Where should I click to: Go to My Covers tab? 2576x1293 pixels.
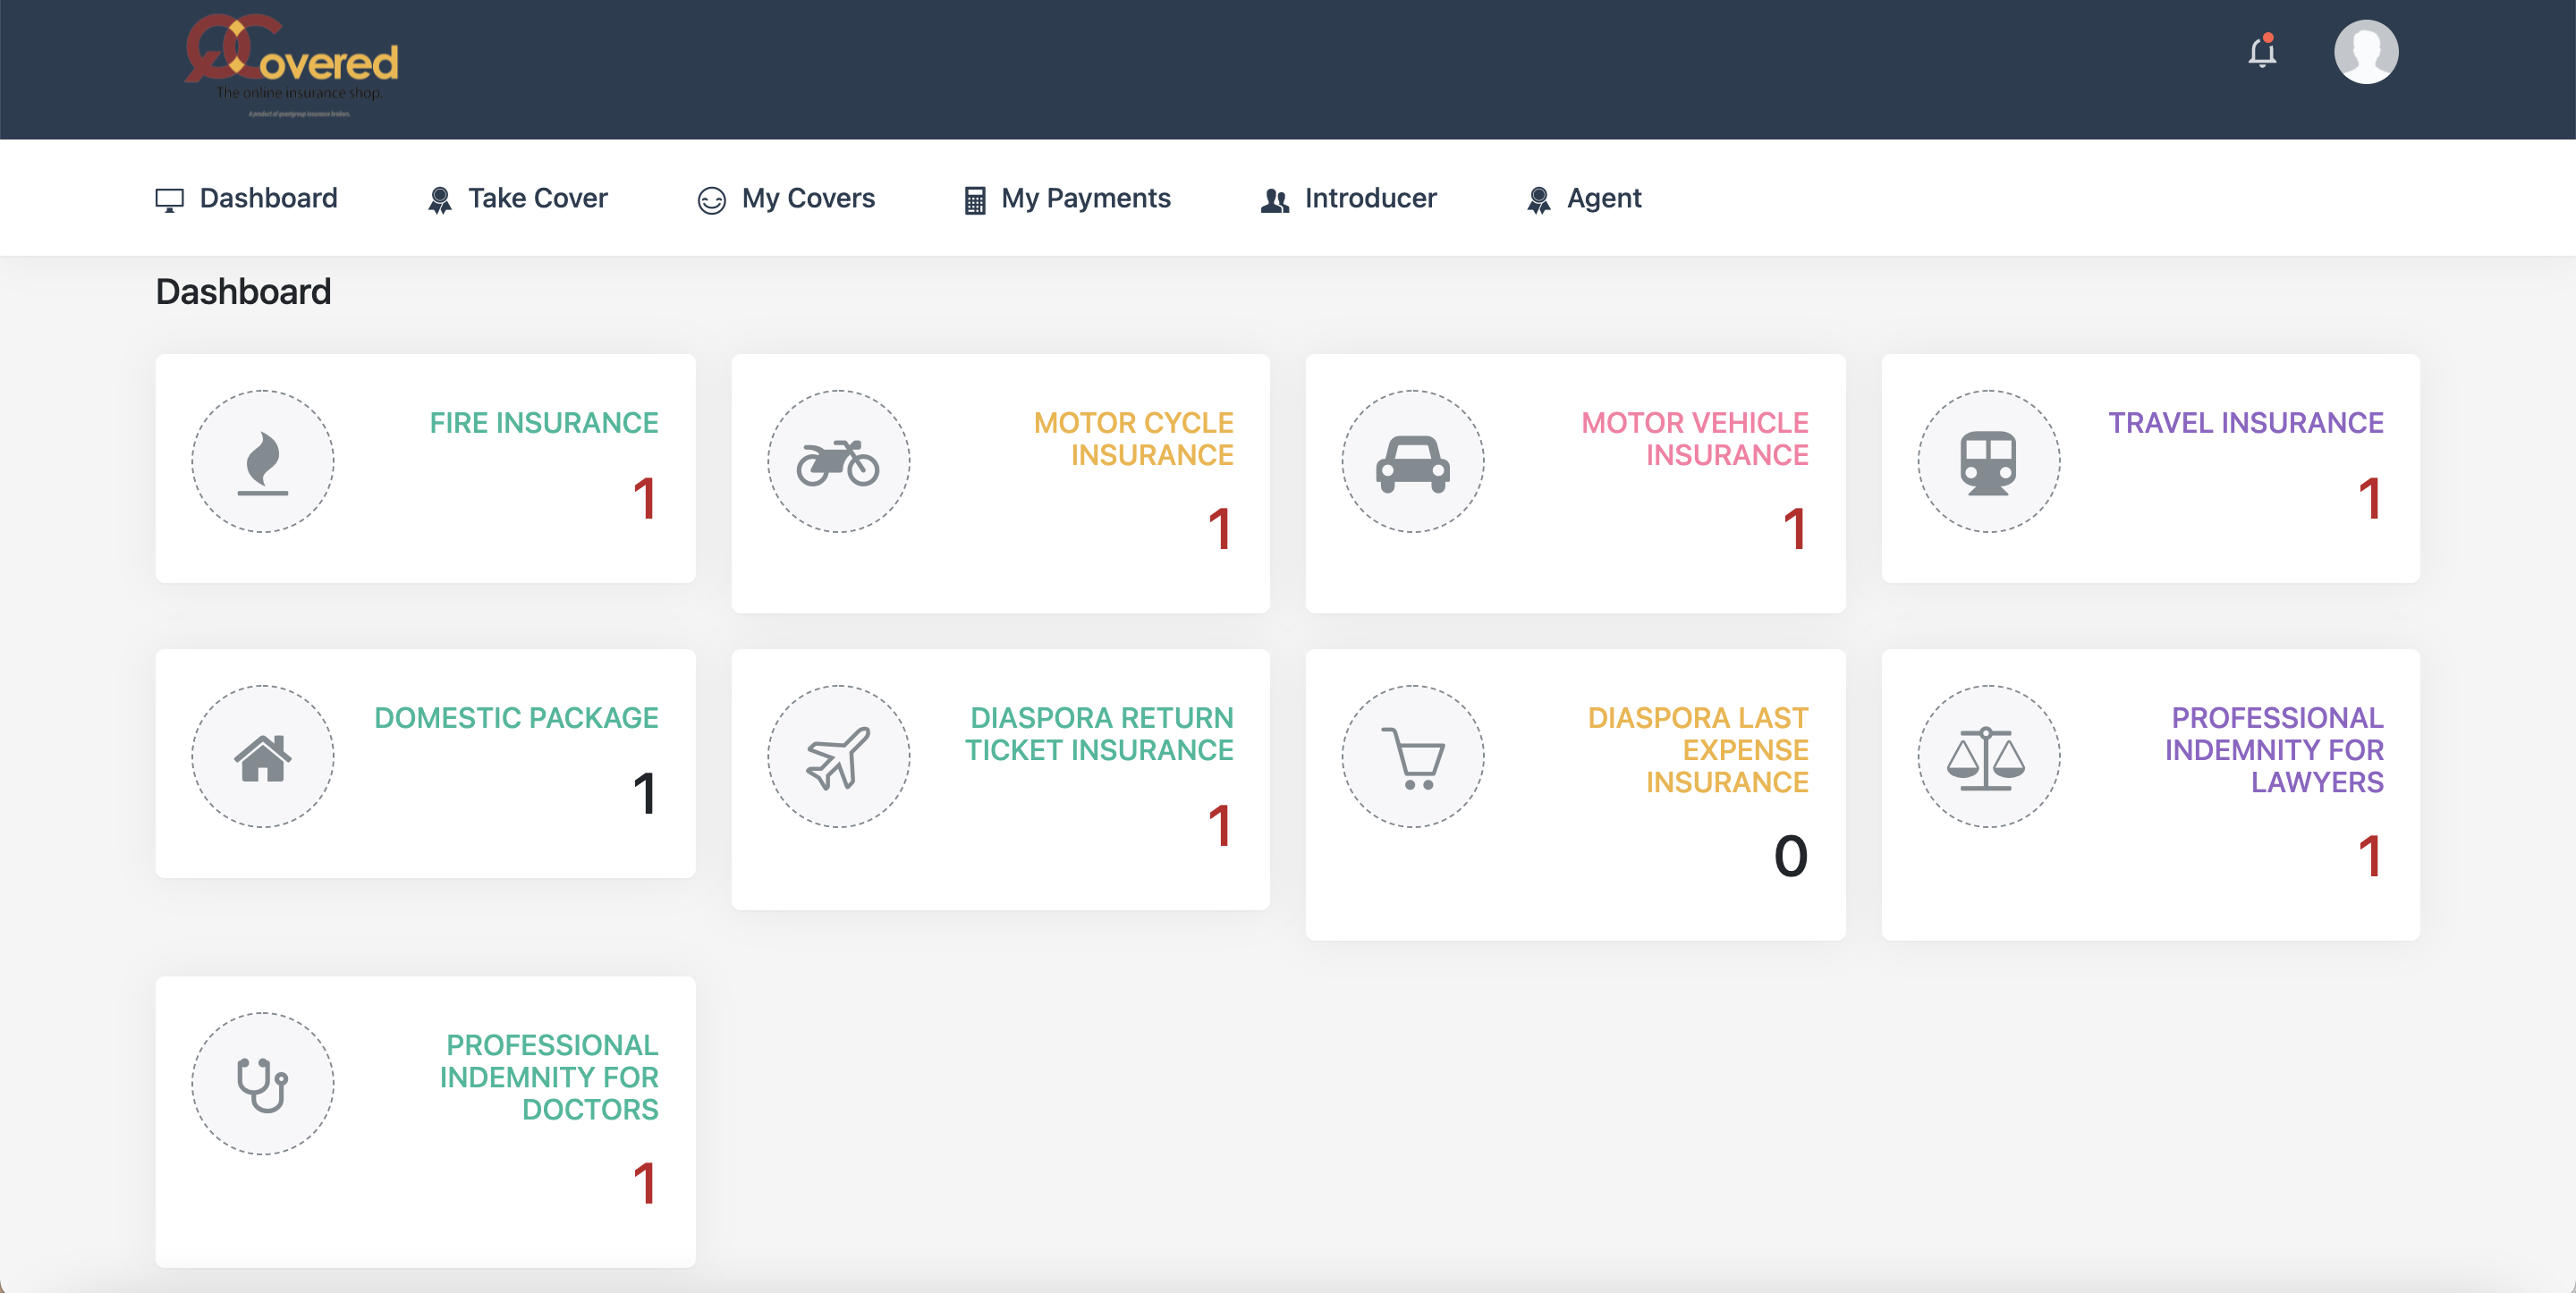click(786, 199)
